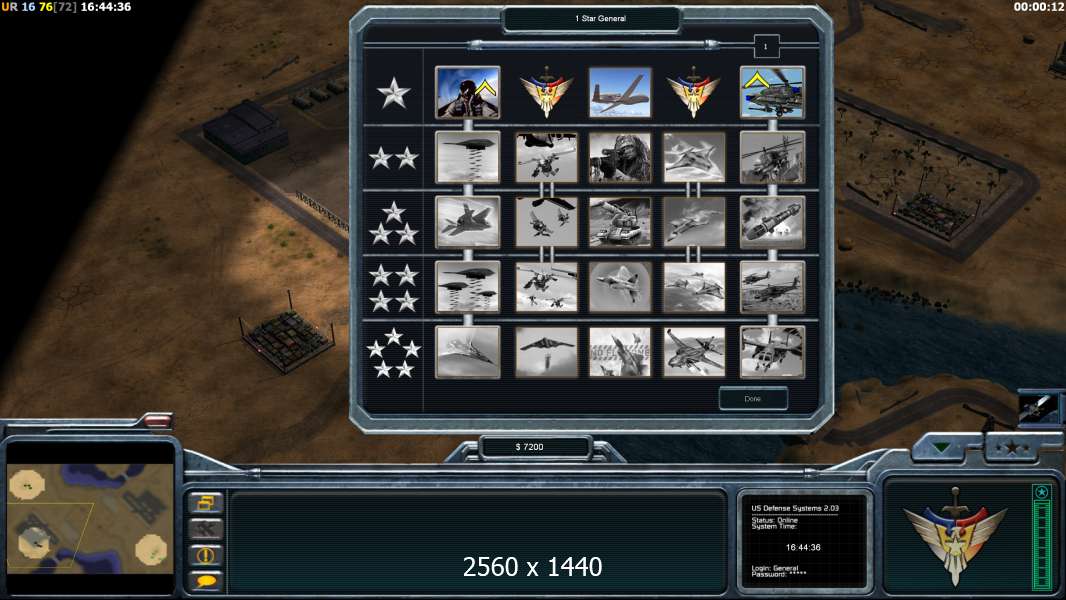This screenshot has width=1066, height=600.
Task: Select the artillery tank power icon
Action: click(619, 222)
